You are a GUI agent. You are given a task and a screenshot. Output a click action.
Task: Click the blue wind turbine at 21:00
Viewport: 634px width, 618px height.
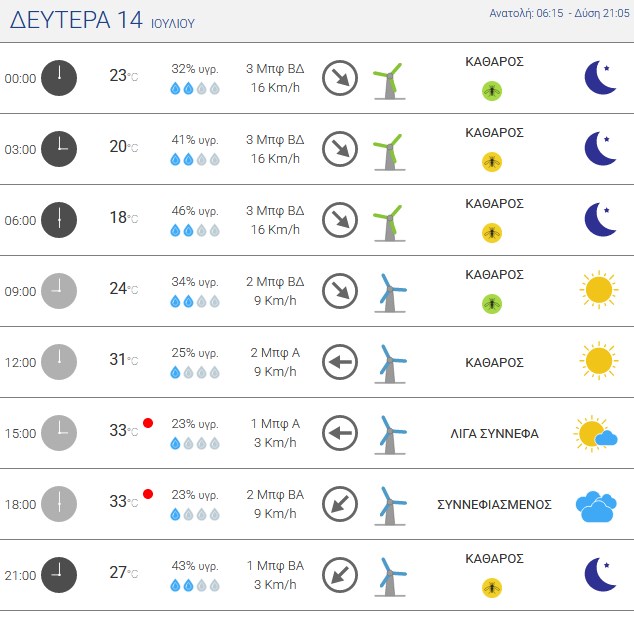tap(390, 577)
